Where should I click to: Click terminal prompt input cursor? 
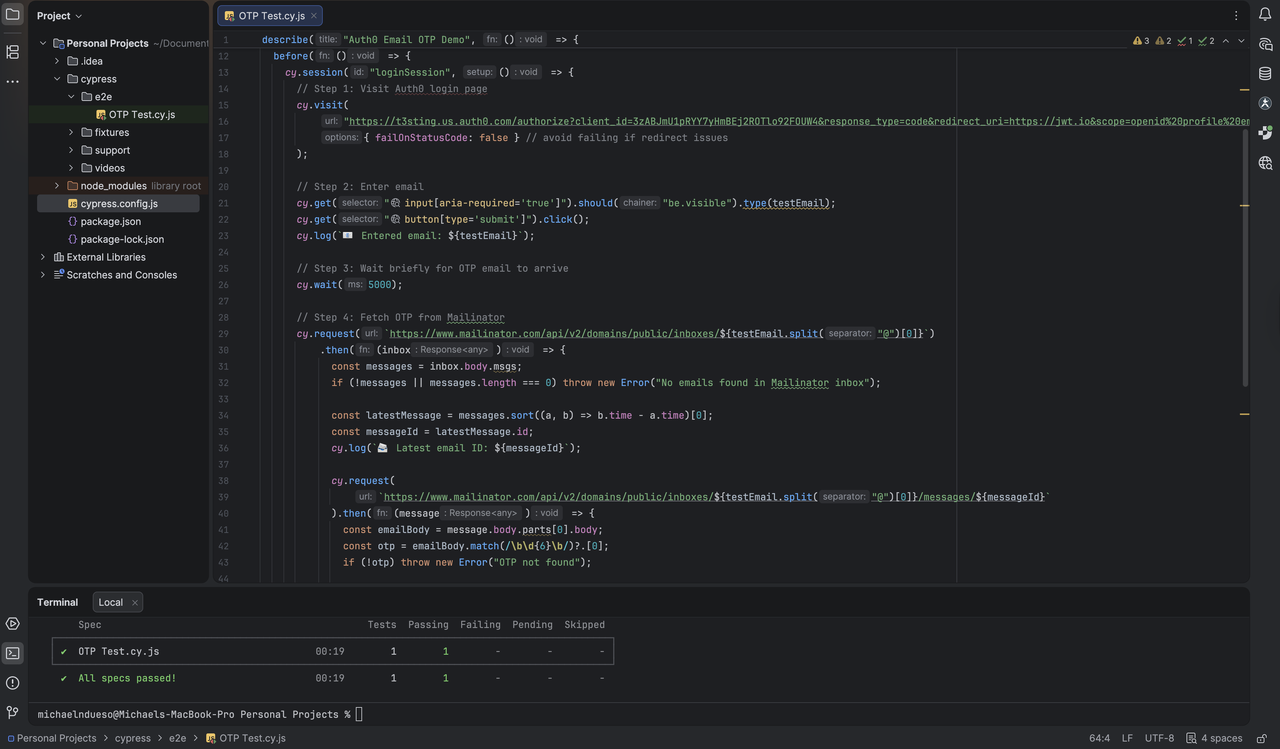(x=359, y=714)
